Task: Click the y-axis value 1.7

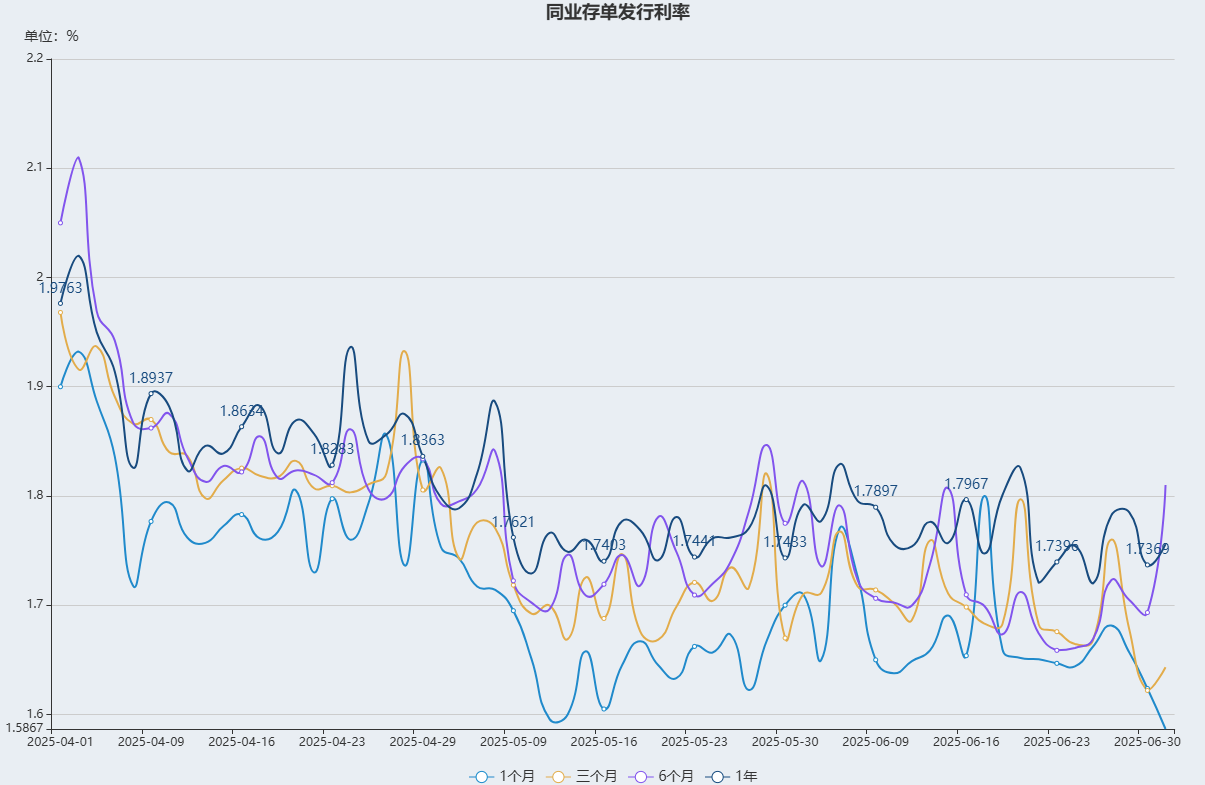Action: (x=35, y=605)
